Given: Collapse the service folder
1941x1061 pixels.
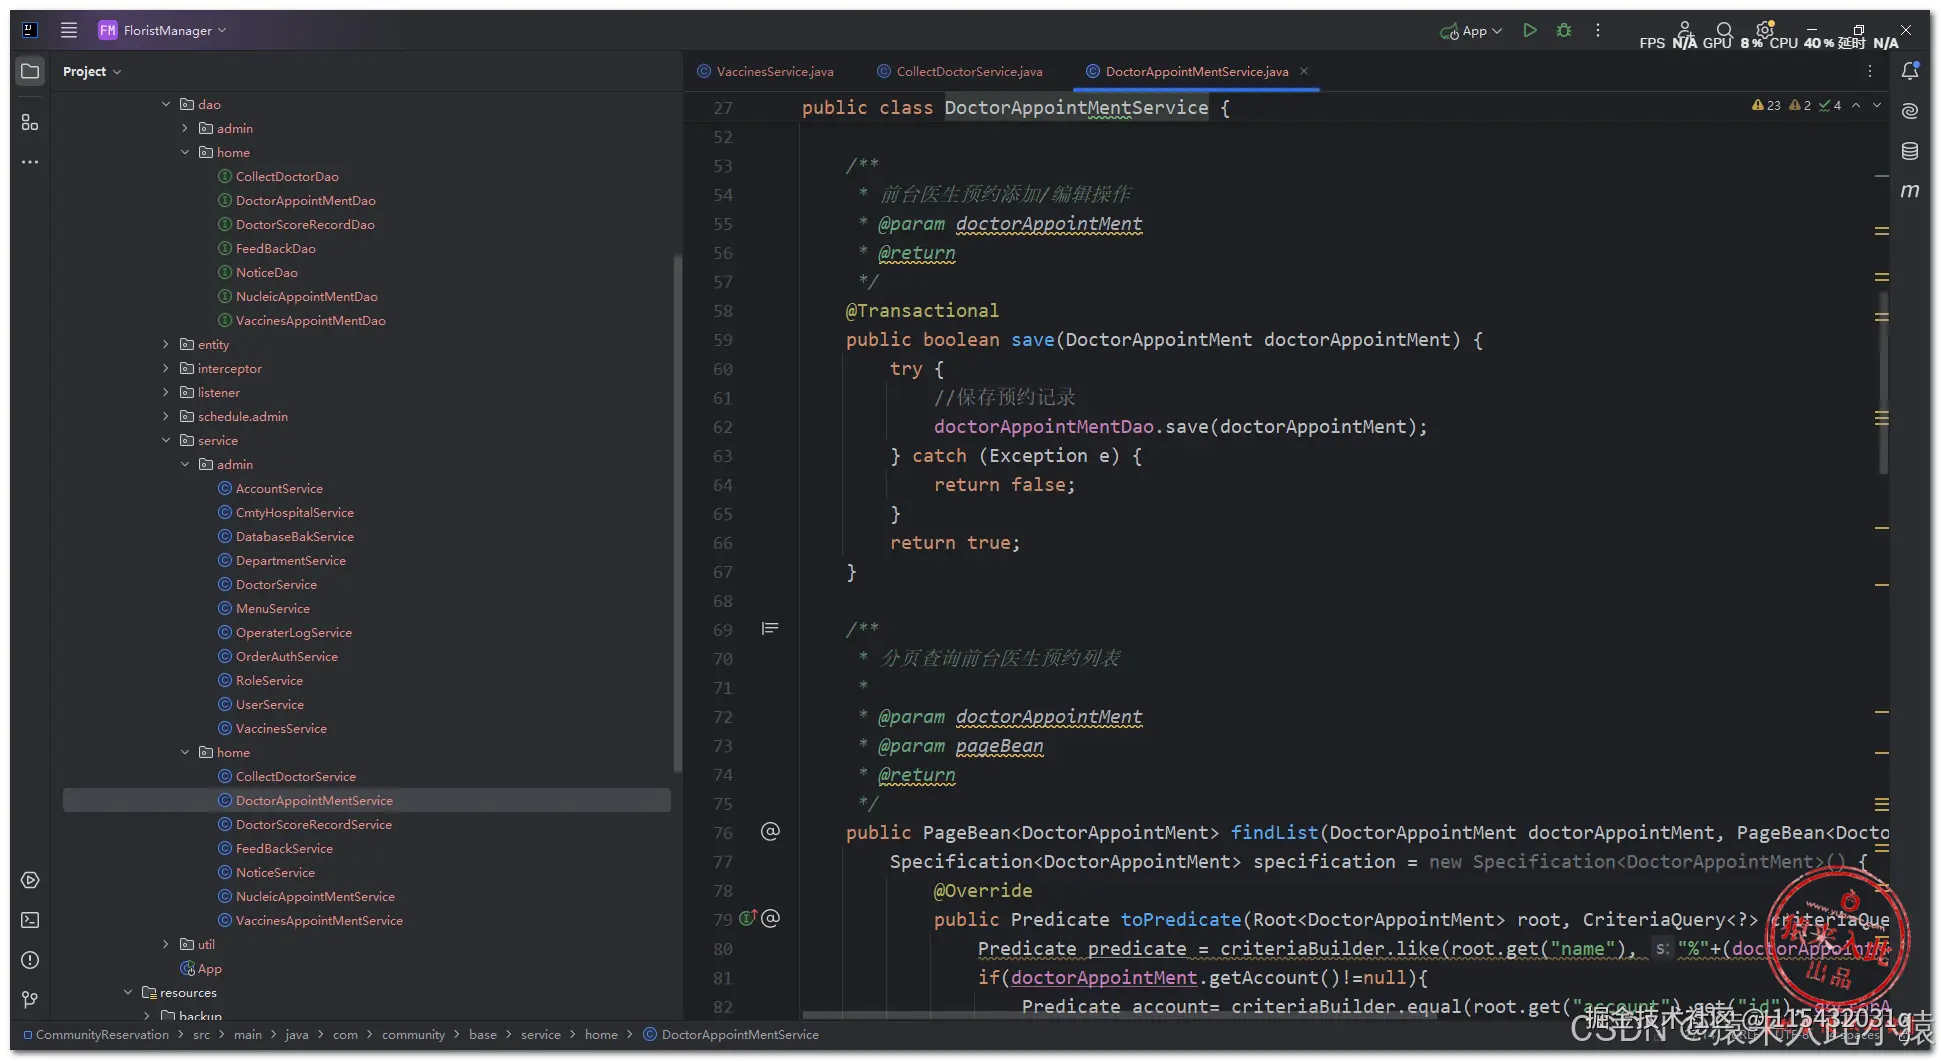Looking at the screenshot, I should click(166, 440).
